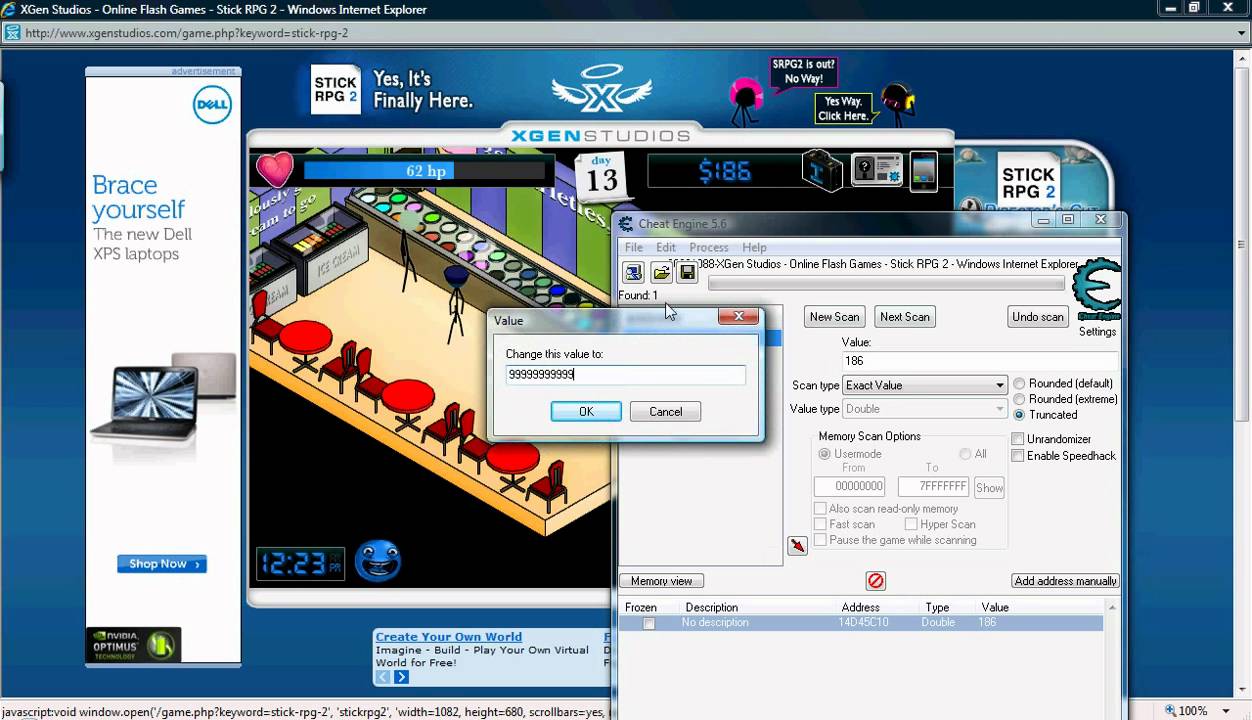Click the Cheat Engine title bar icon
Image resolution: width=1252 pixels, height=720 pixels.
click(626, 224)
